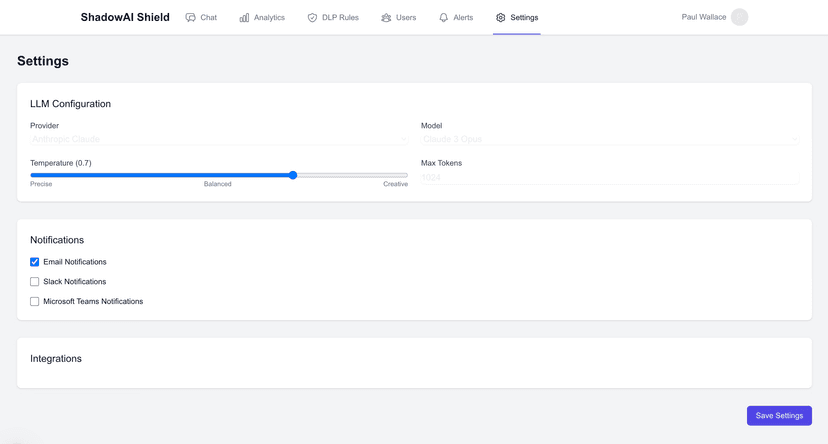Open the Model dropdown

[610, 139]
